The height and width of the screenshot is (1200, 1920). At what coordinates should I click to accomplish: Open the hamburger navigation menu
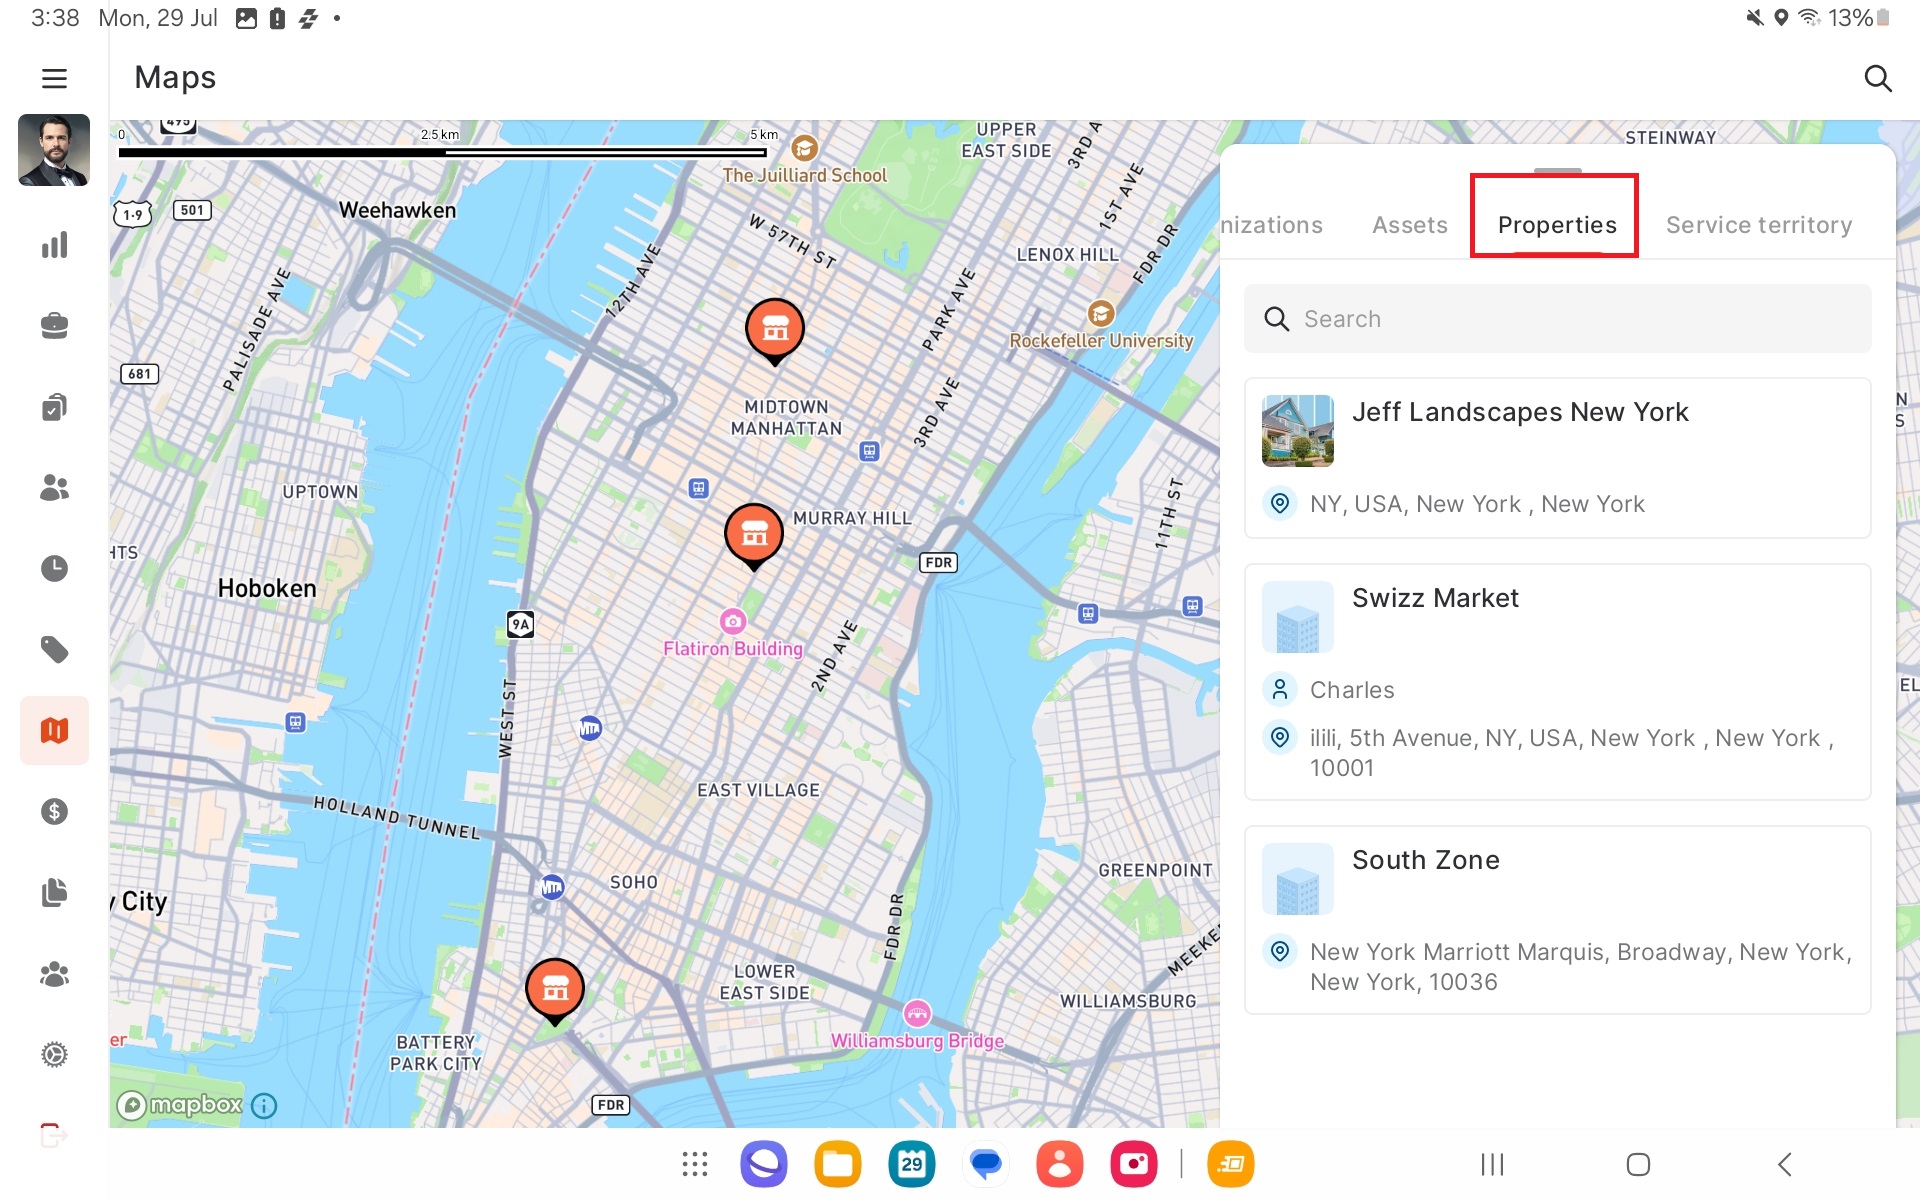[x=54, y=78]
